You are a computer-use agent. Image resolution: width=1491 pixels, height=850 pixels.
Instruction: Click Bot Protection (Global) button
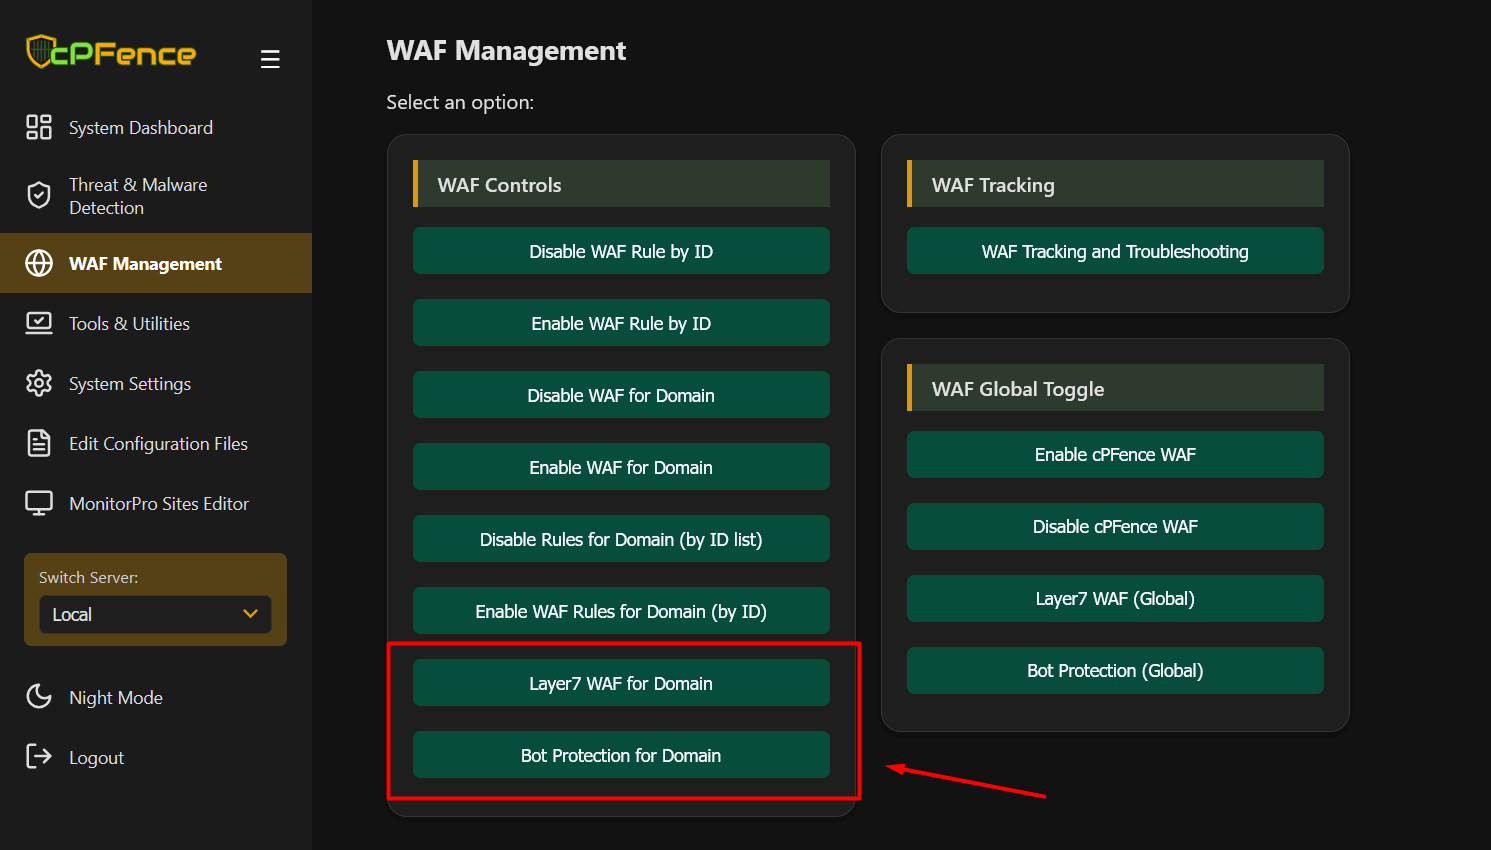pyautogui.click(x=1115, y=670)
